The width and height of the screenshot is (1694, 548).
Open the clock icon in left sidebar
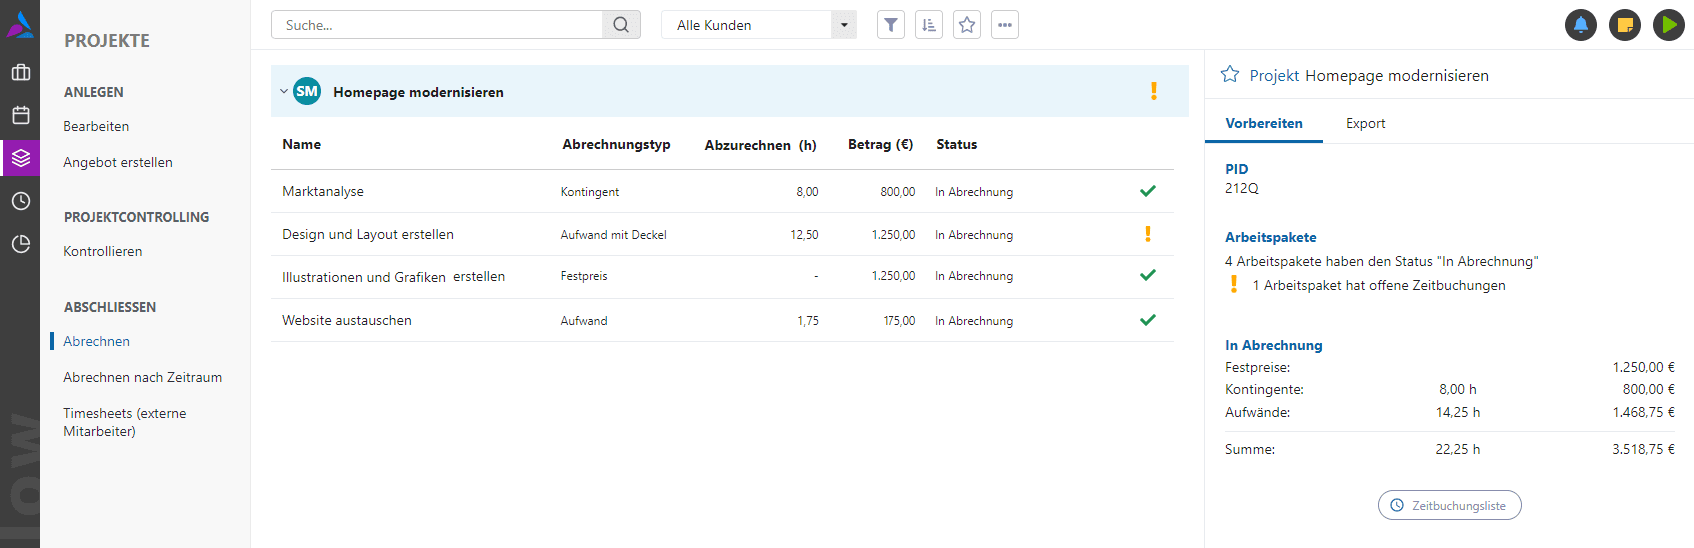pyautogui.click(x=20, y=201)
